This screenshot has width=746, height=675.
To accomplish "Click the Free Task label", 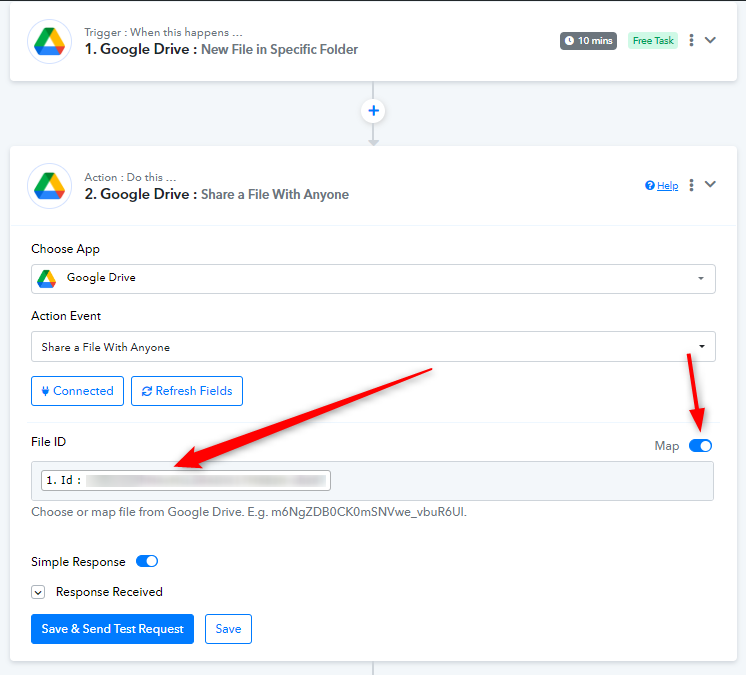I will (653, 41).
